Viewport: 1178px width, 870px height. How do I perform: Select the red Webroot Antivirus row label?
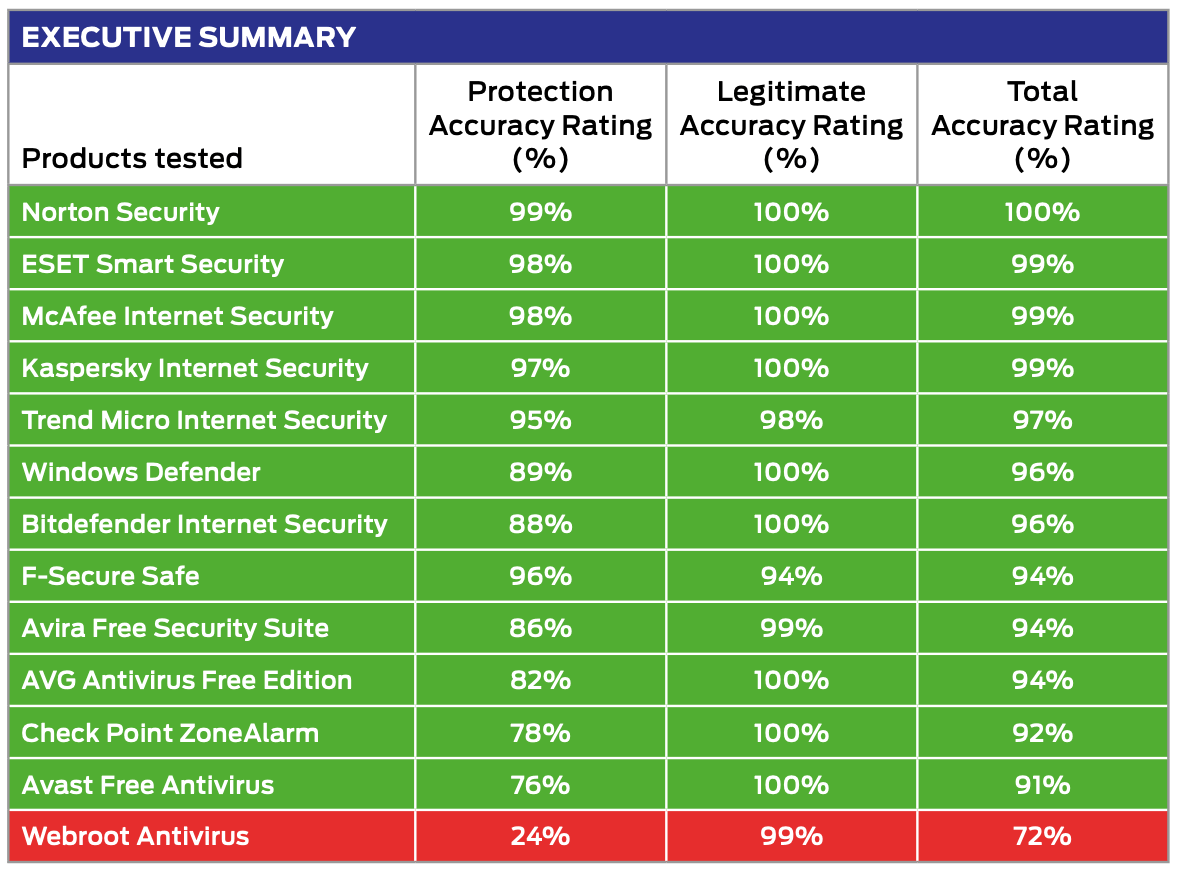pos(136,836)
